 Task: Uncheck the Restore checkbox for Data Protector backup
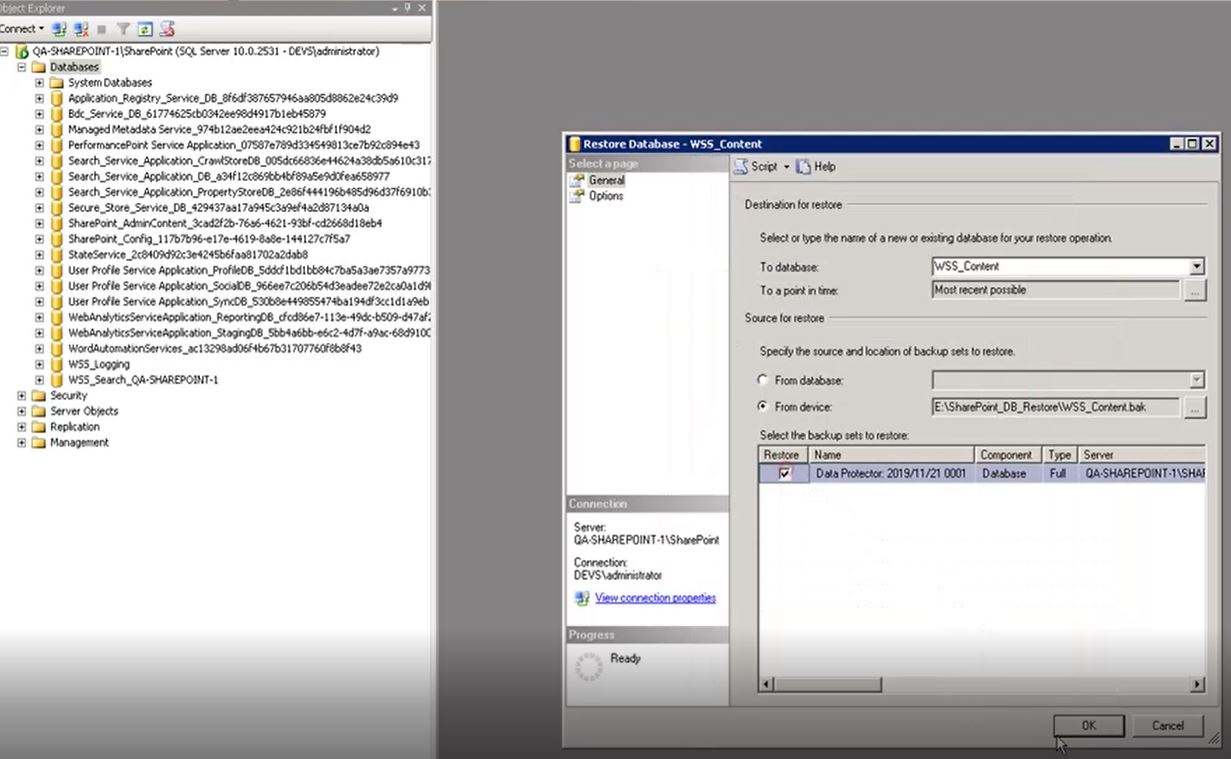tap(785, 474)
